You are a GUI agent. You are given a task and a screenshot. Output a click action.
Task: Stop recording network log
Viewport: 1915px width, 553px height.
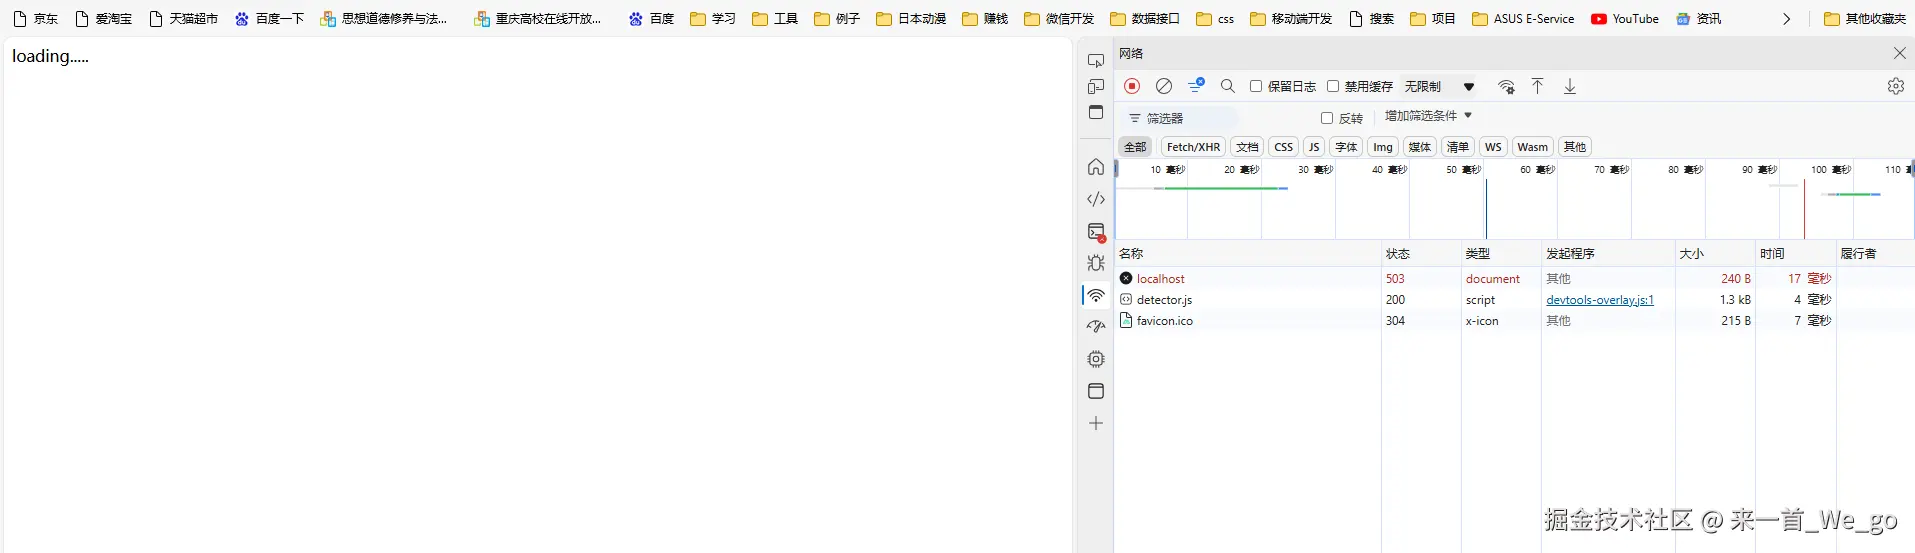tap(1132, 86)
